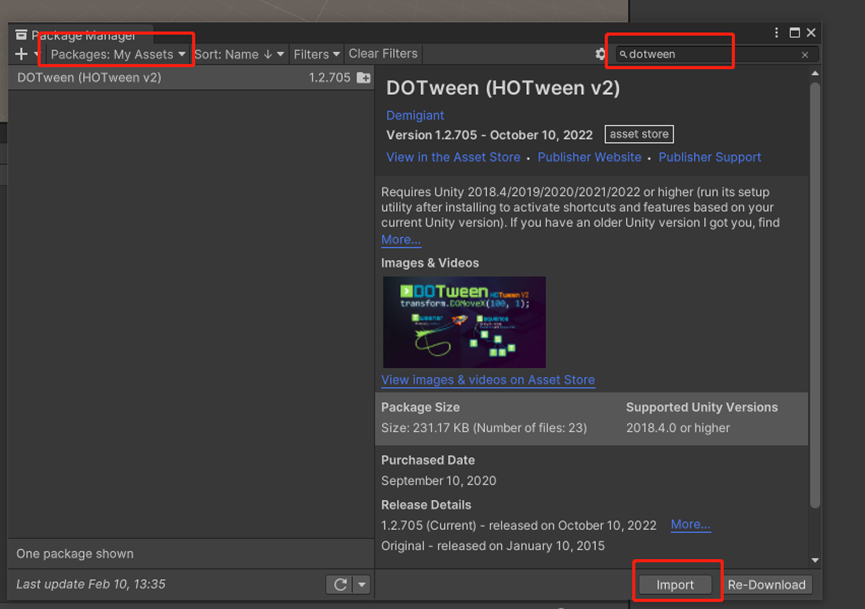The width and height of the screenshot is (865, 609).
Task: Open View images & videos on Asset Store
Action: (488, 380)
